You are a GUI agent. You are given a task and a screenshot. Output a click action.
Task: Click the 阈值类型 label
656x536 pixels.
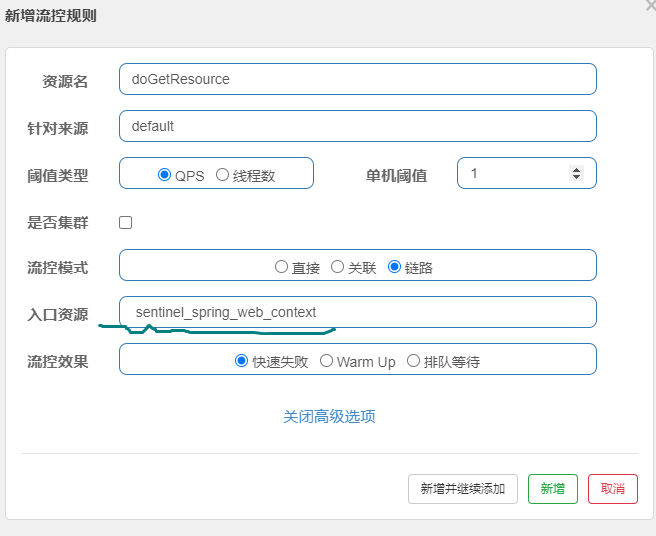[x=58, y=175]
